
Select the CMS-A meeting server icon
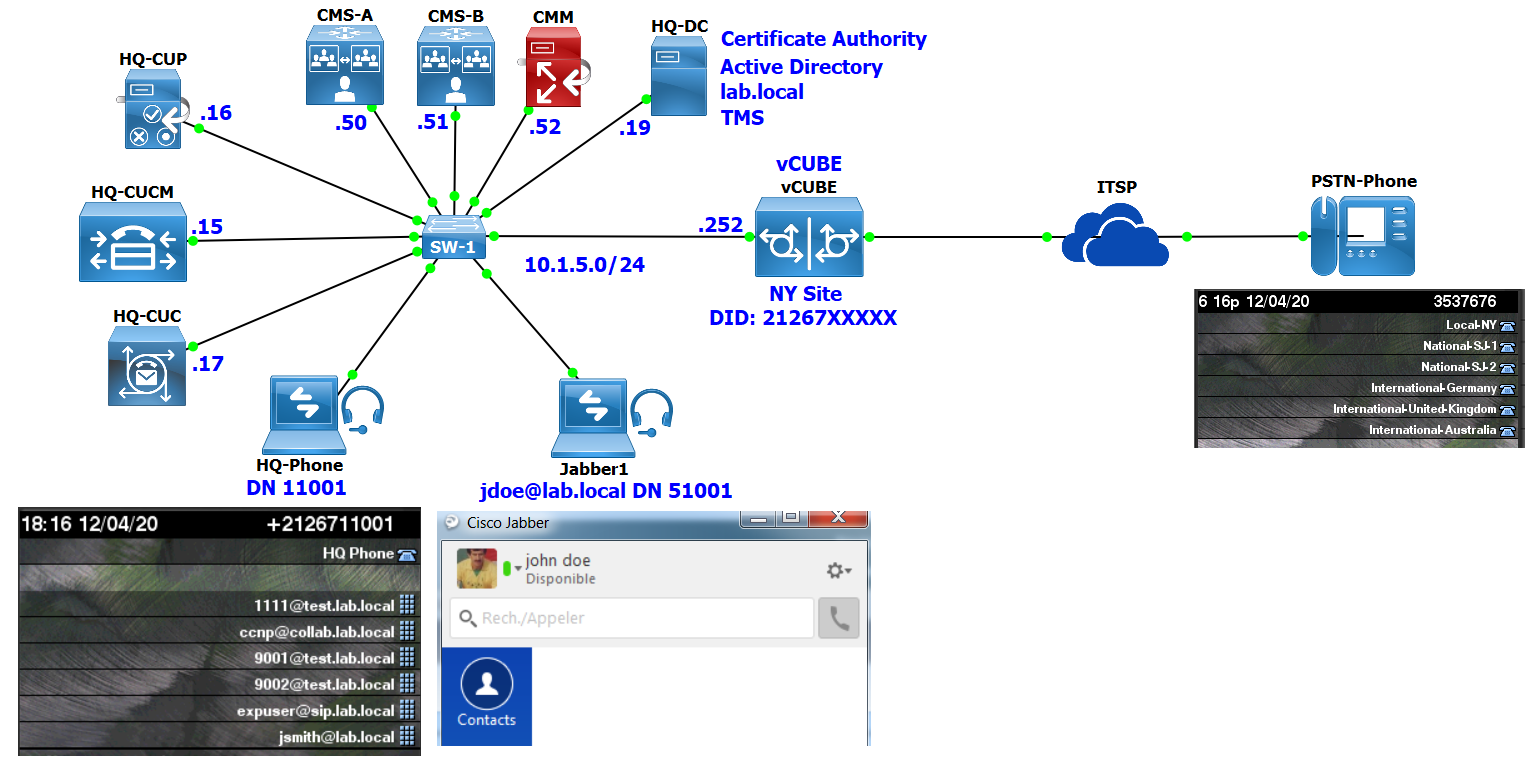point(344,67)
